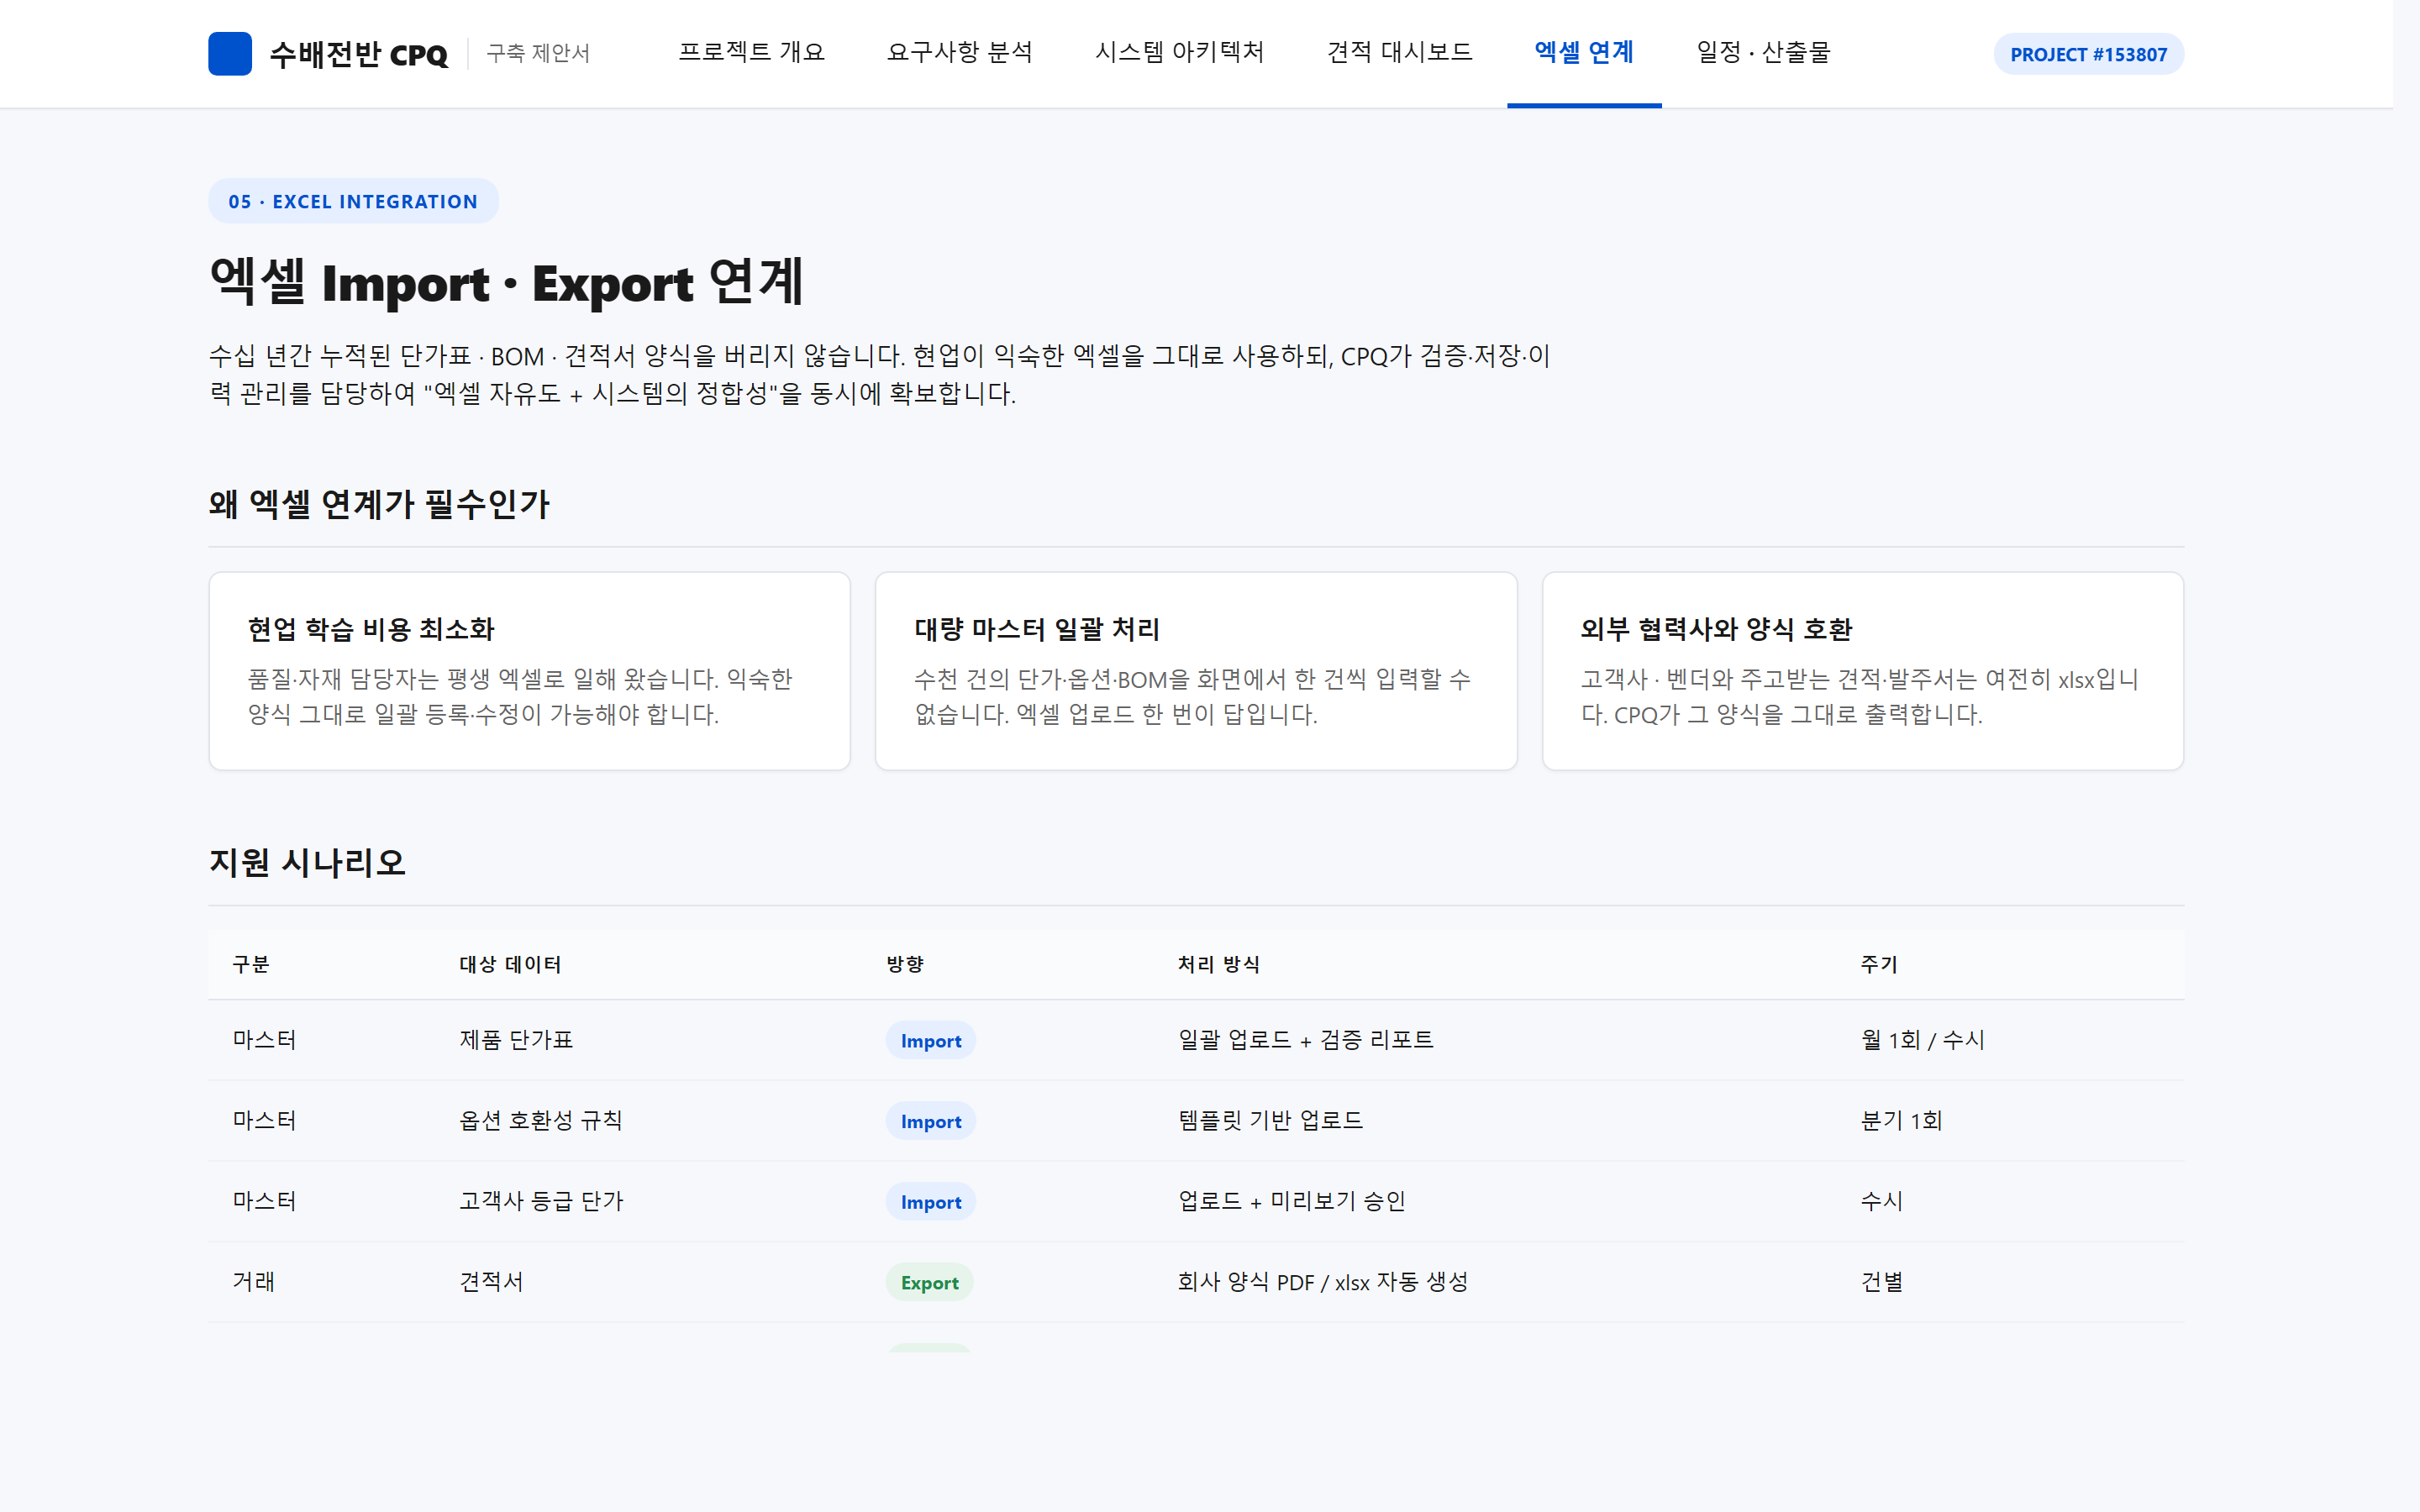
Task: Click Import badge in 옵션 호환성 규칙 row
Action: click(x=930, y=1122)
